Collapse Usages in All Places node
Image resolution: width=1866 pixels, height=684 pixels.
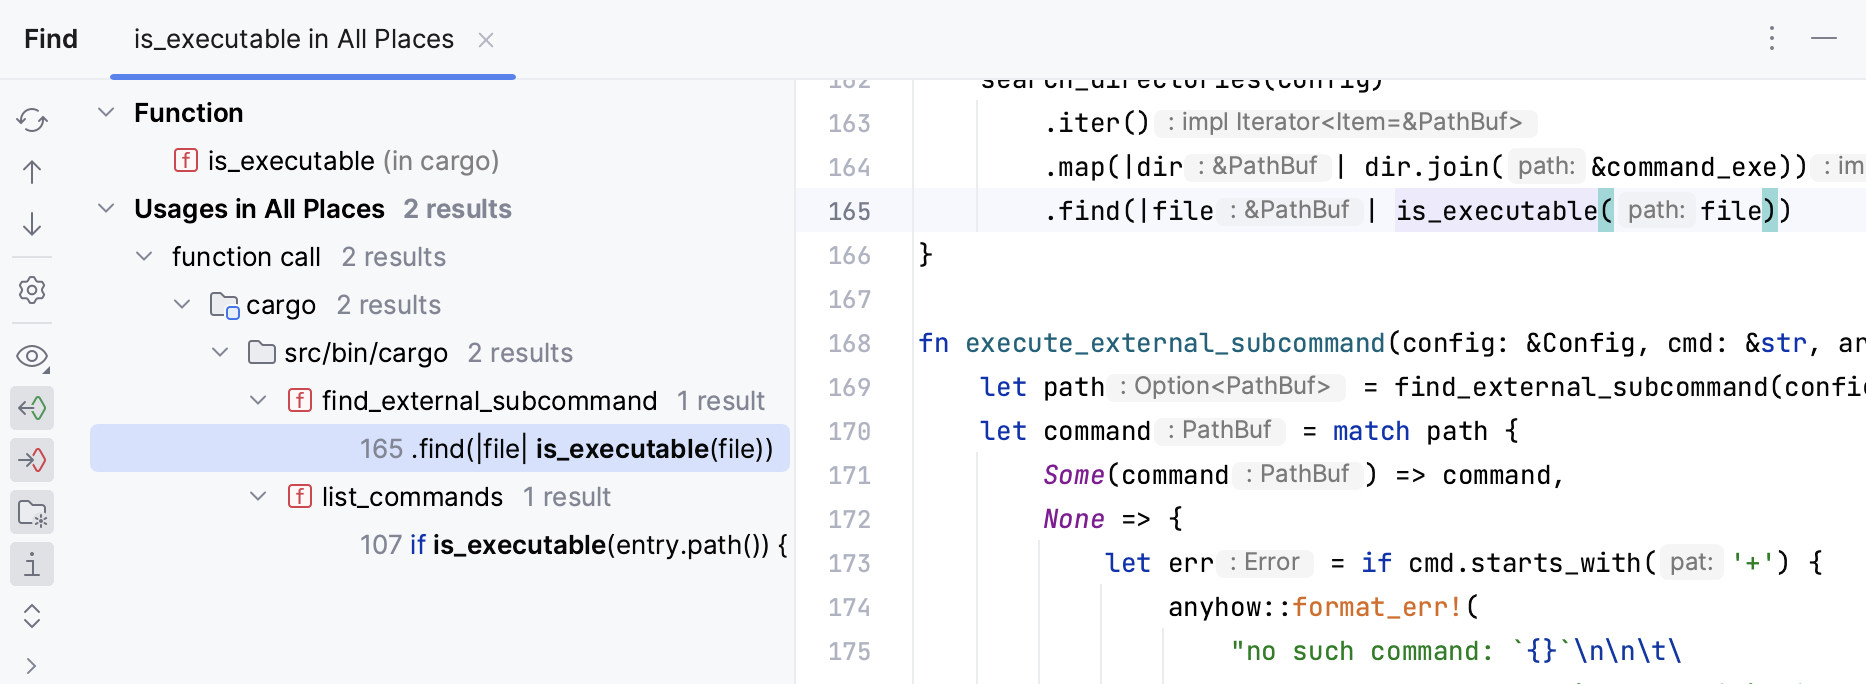click(106, 208)
